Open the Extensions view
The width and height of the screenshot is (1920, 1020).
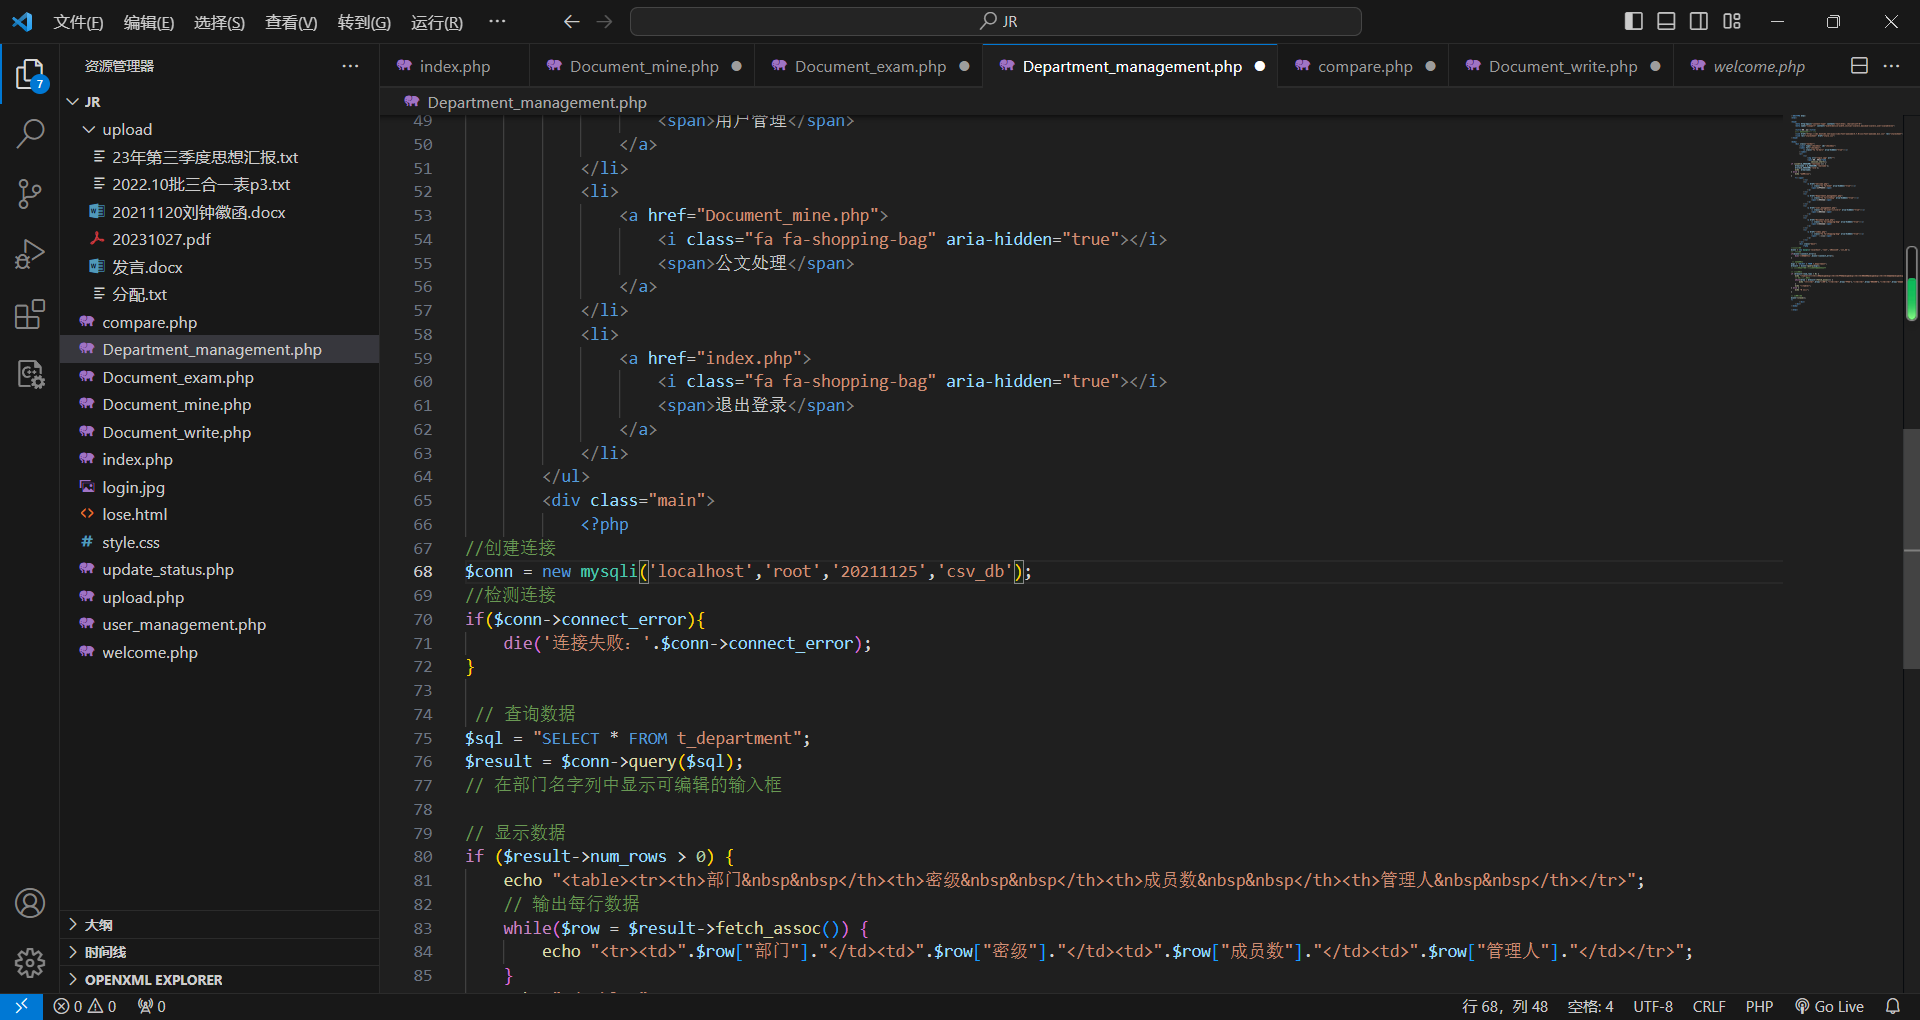[x=30, y=315]
